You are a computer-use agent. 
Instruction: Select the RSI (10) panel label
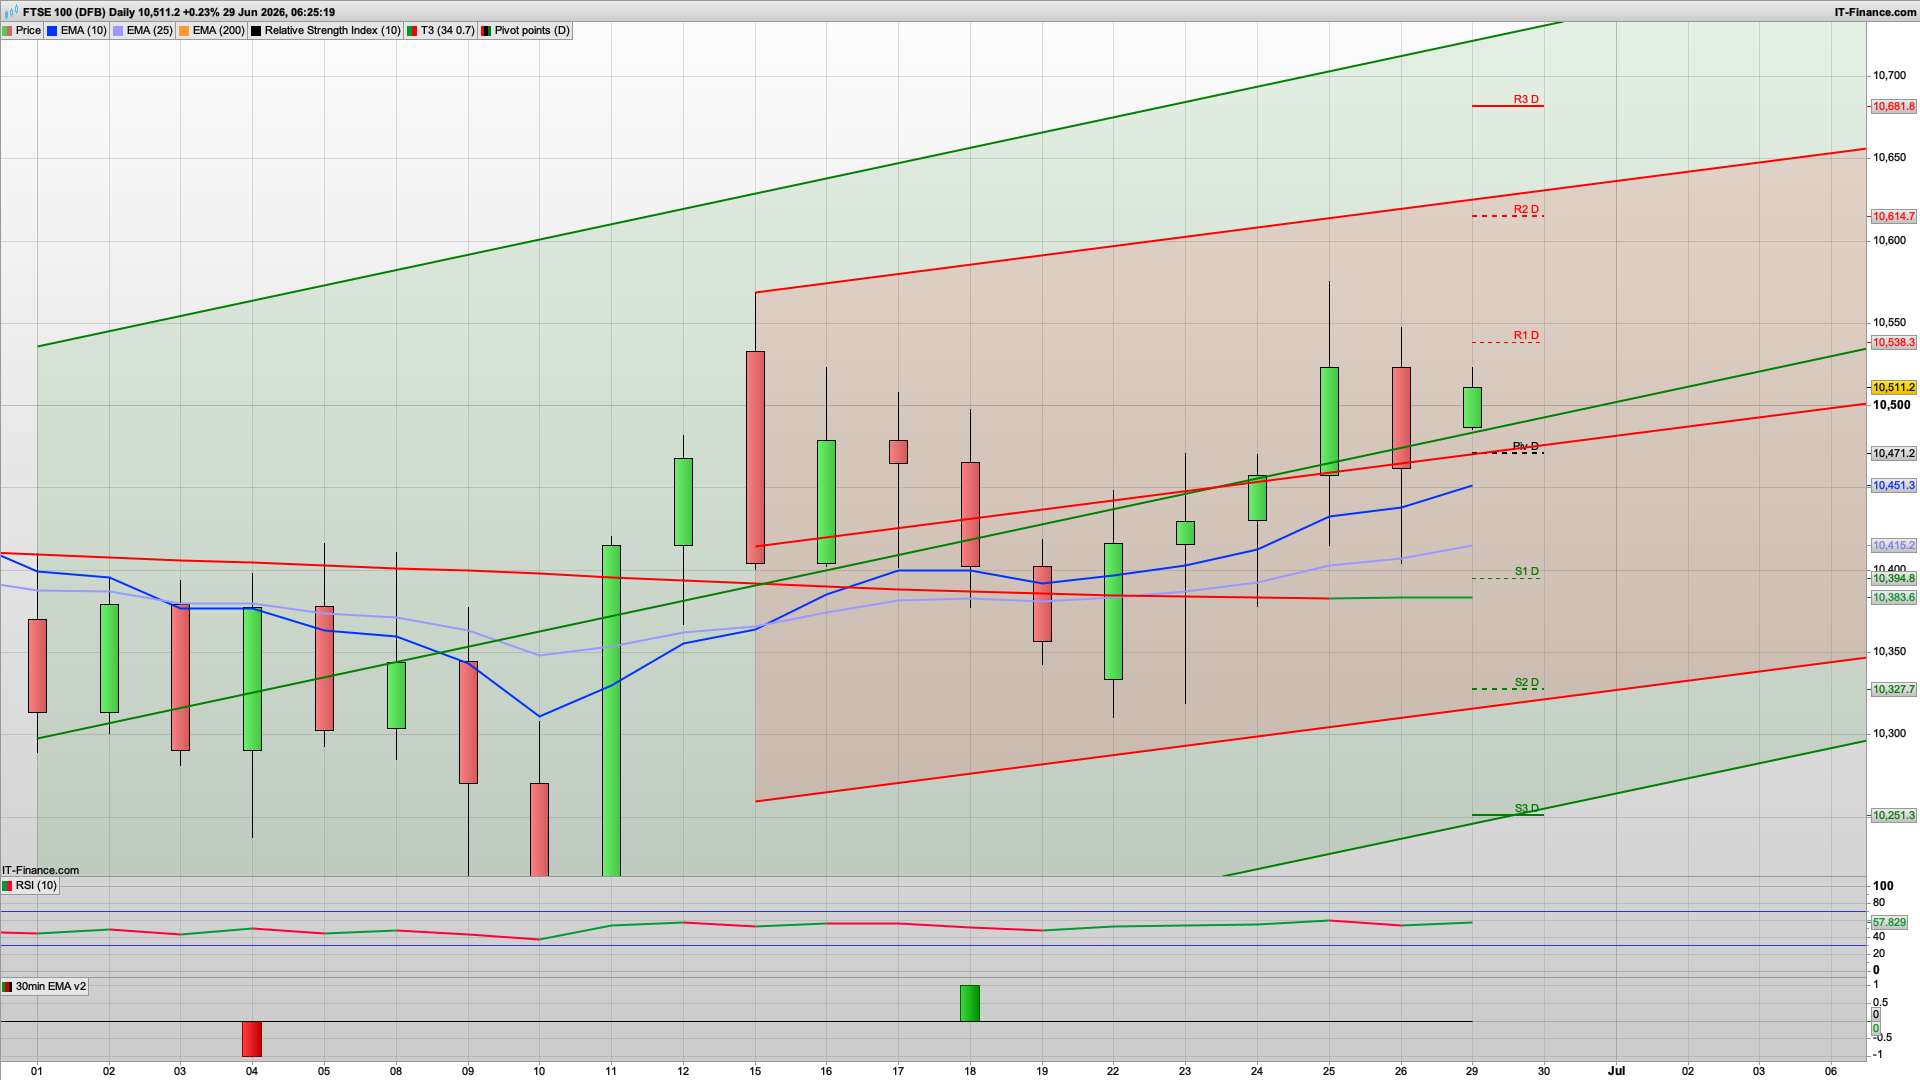[36, 886]
